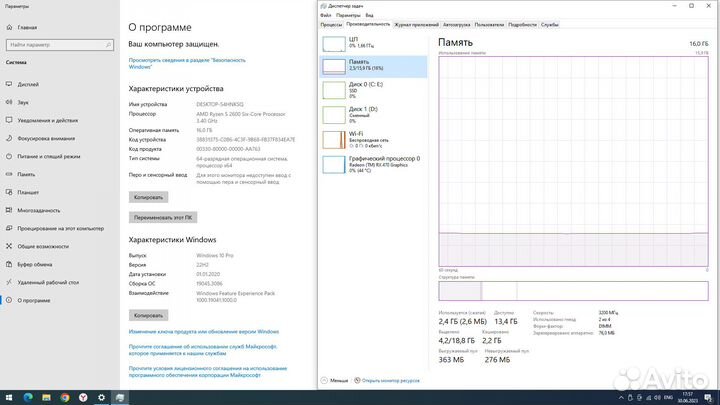
Task: Select Дисплей in Settings sidebar
Action: pos(28,84)
